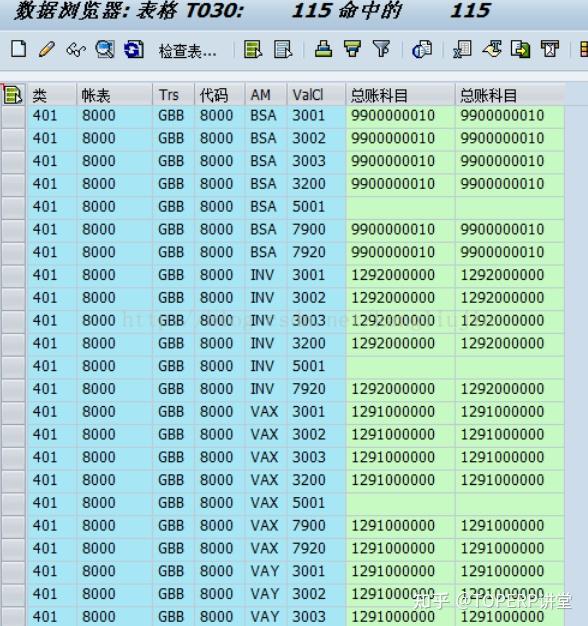Click the refresh table icon

tap(134, 50)
